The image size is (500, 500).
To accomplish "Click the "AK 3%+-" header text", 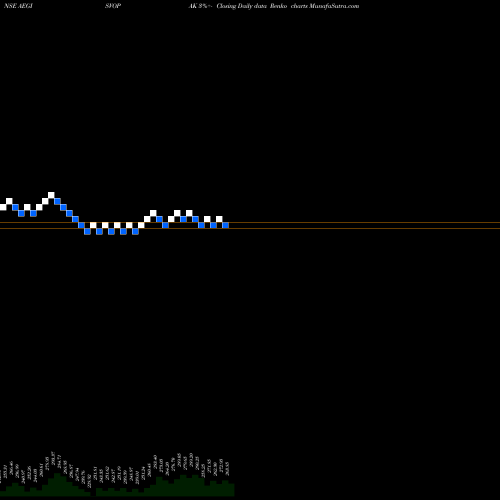I will [201, 6].
